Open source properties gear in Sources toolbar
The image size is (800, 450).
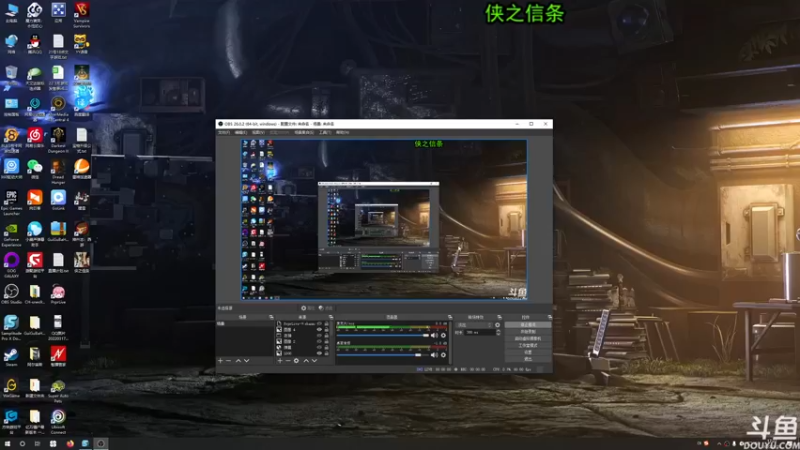click(296, 361)
